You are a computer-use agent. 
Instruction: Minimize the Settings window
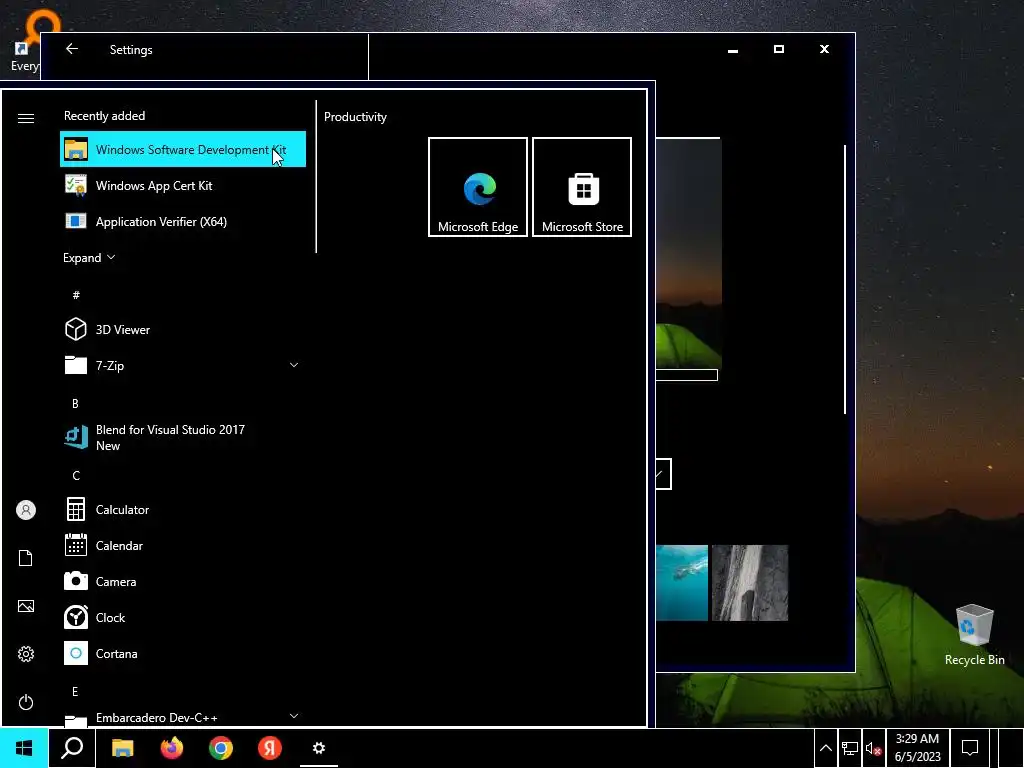[x=733, y=49]
